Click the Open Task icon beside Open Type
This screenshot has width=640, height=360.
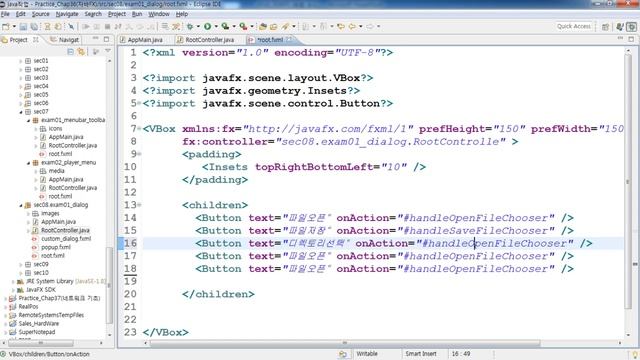pos(273,27)
